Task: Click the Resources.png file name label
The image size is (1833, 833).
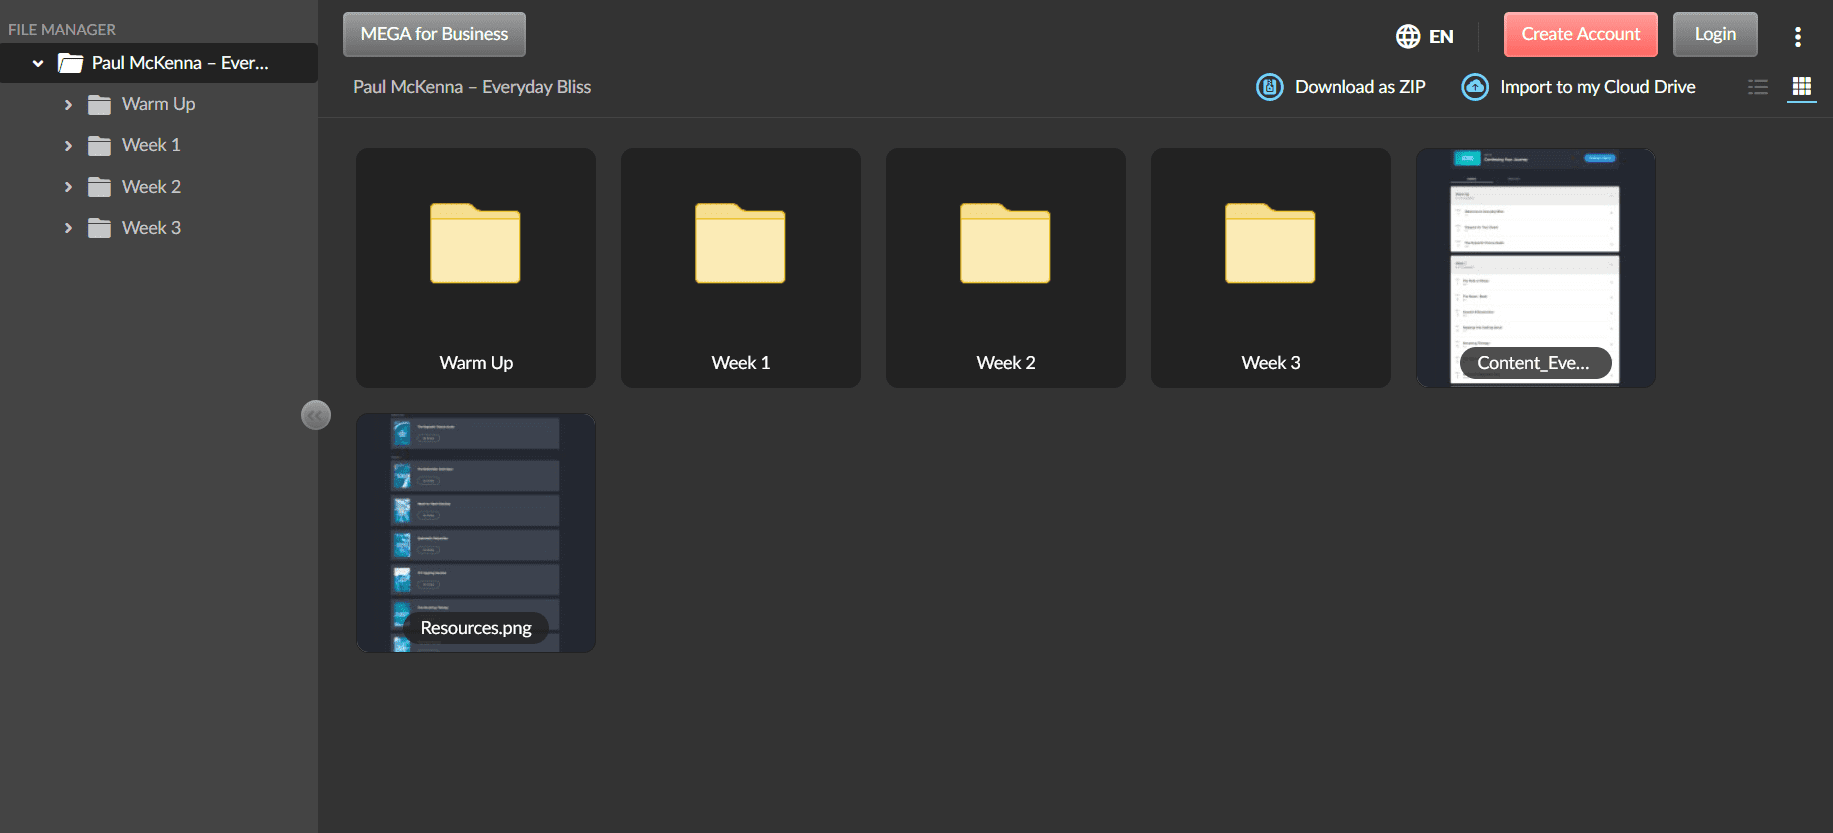Action: click(476, 628)
